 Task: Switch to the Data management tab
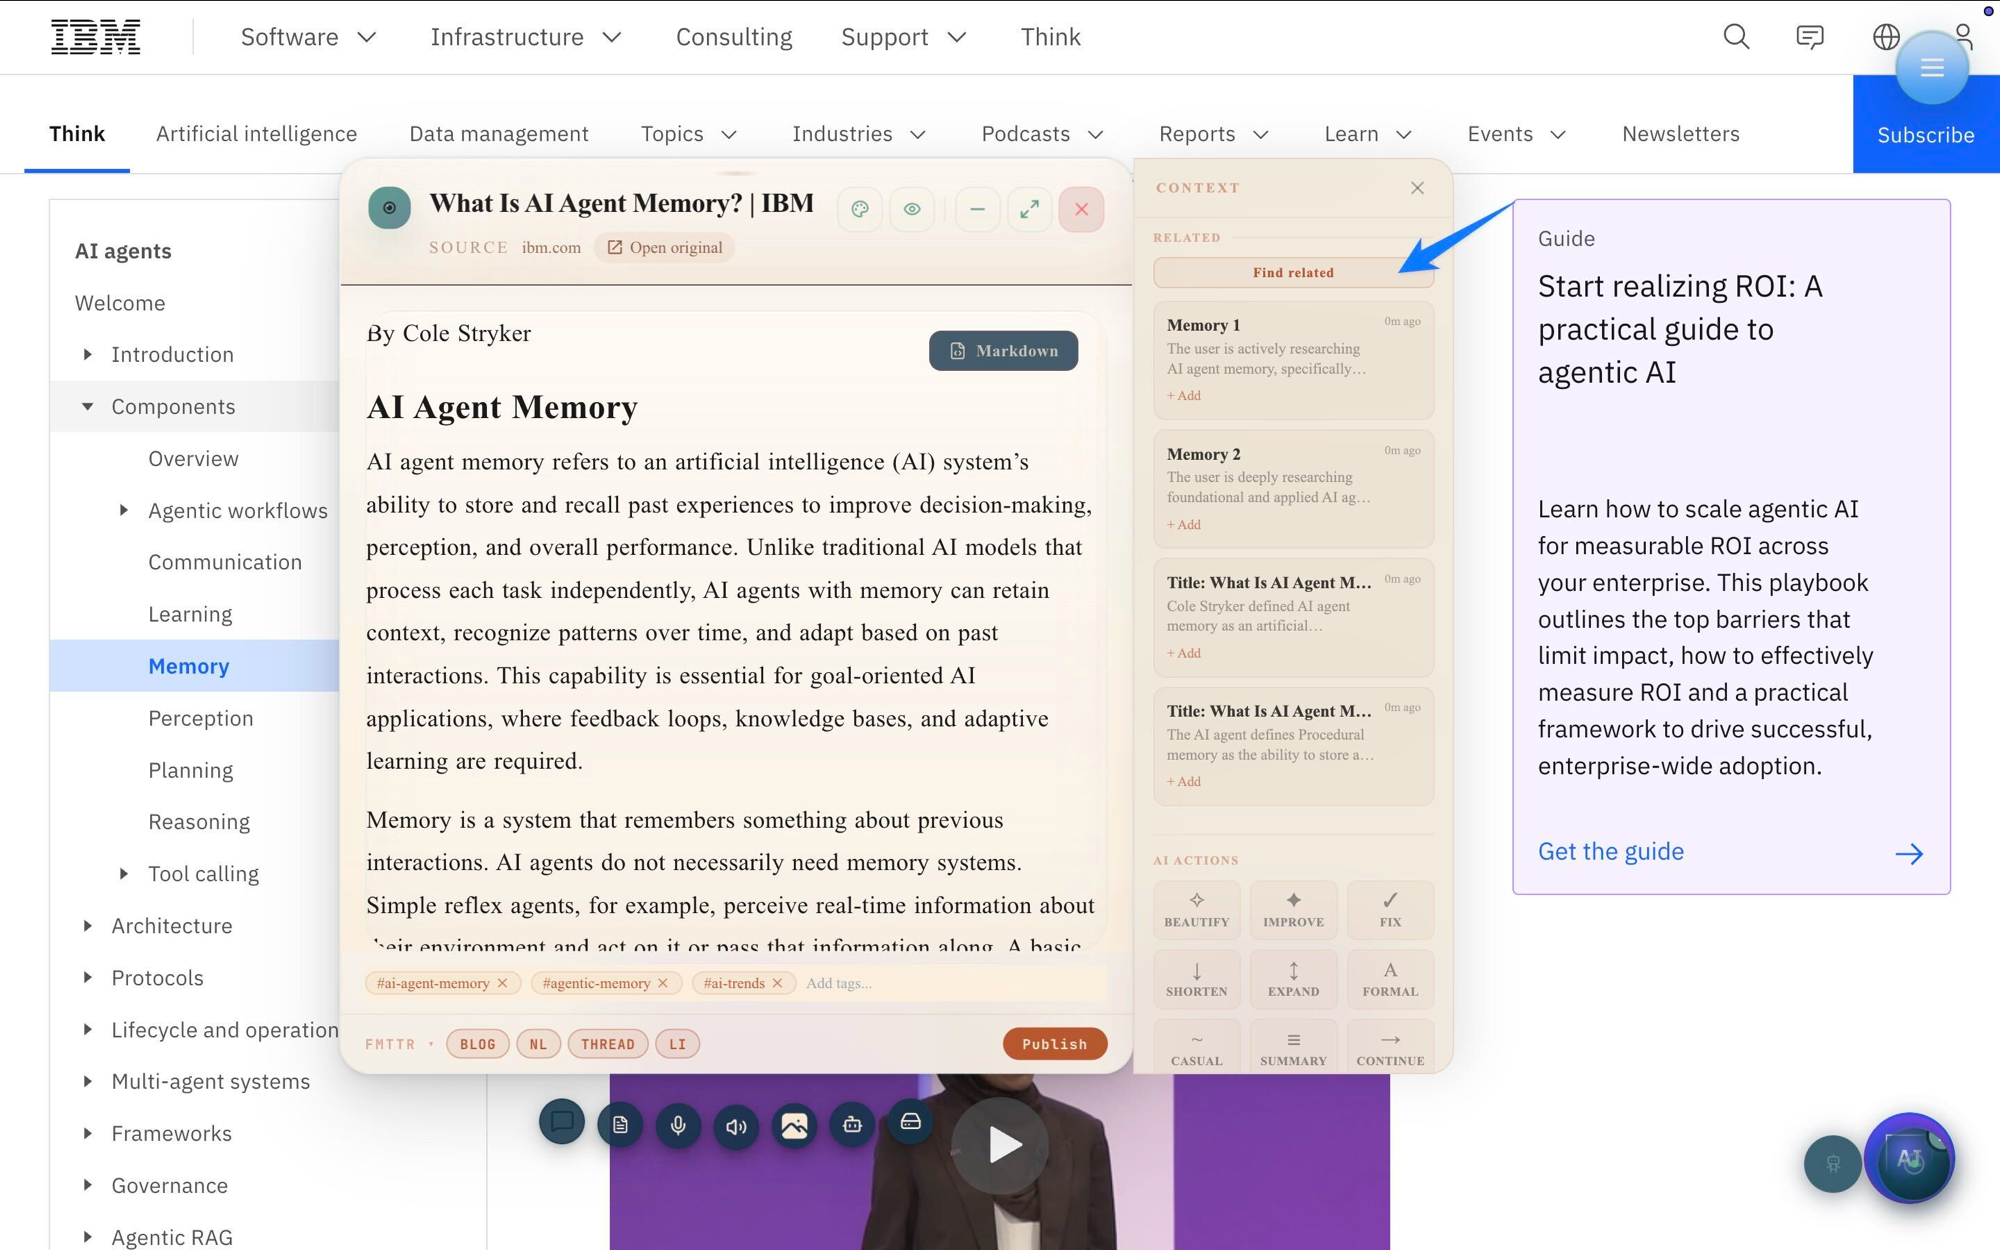[x=498, y=134]
